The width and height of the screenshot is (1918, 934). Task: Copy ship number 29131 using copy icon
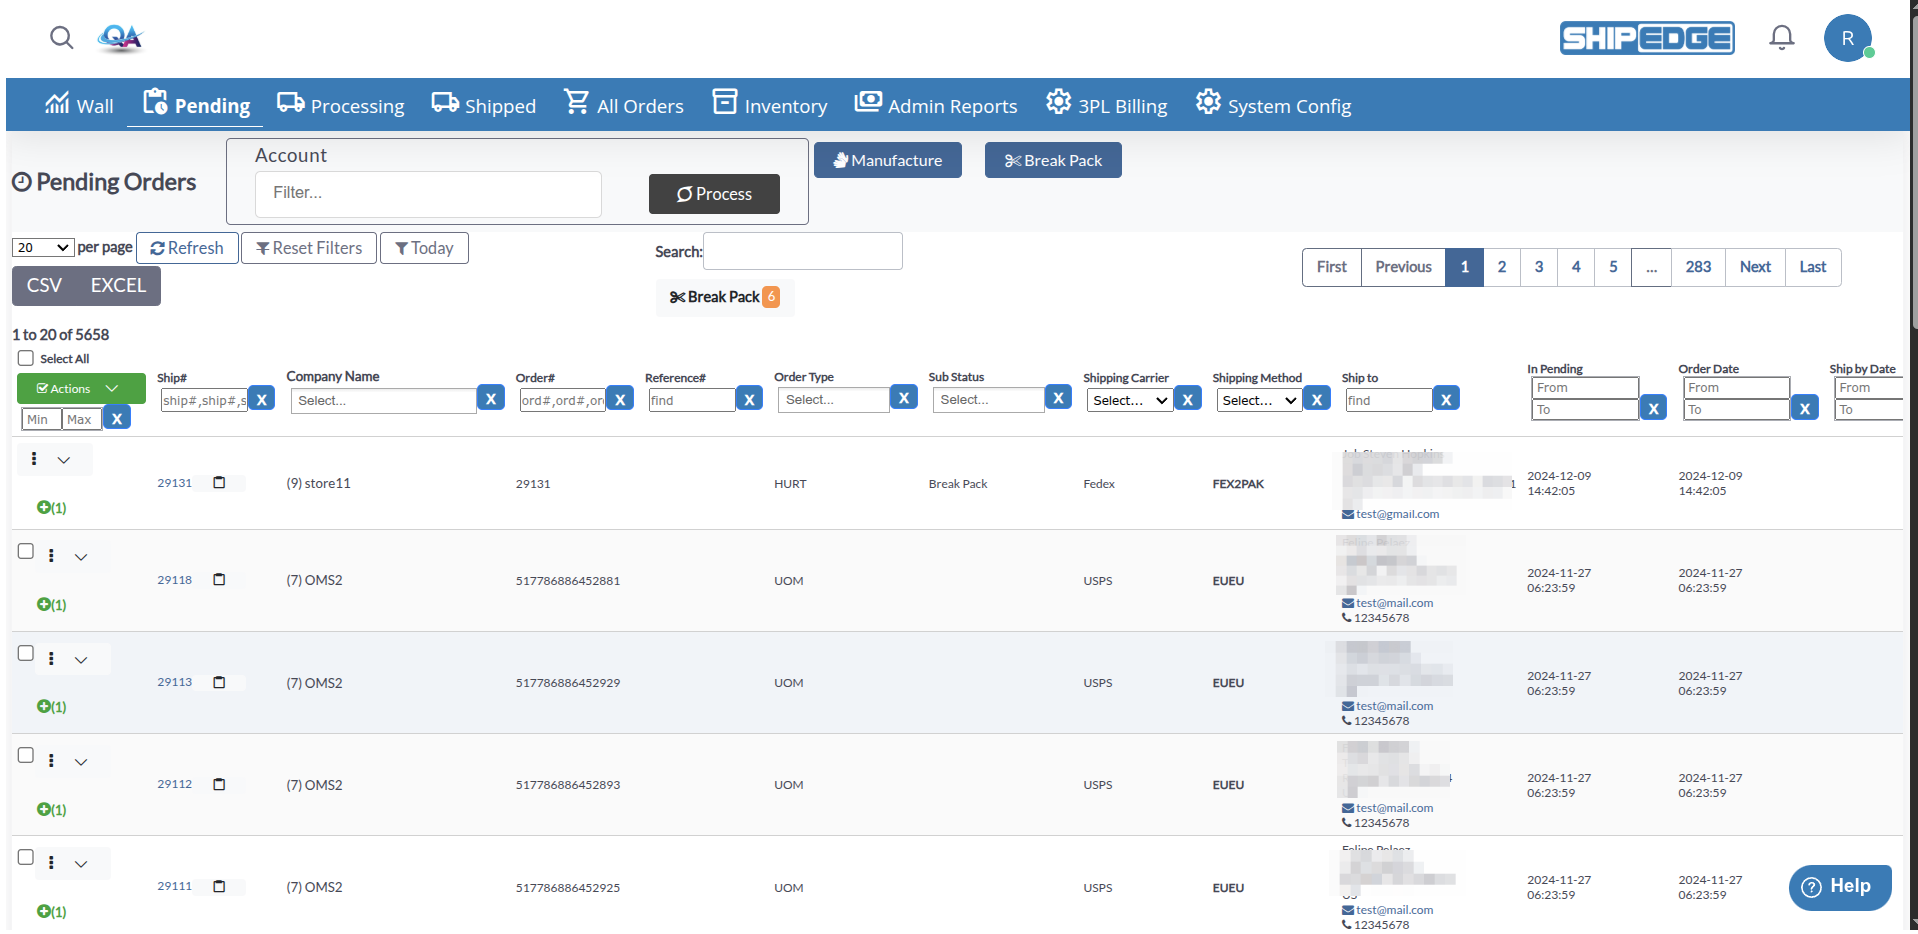point(219,482)
